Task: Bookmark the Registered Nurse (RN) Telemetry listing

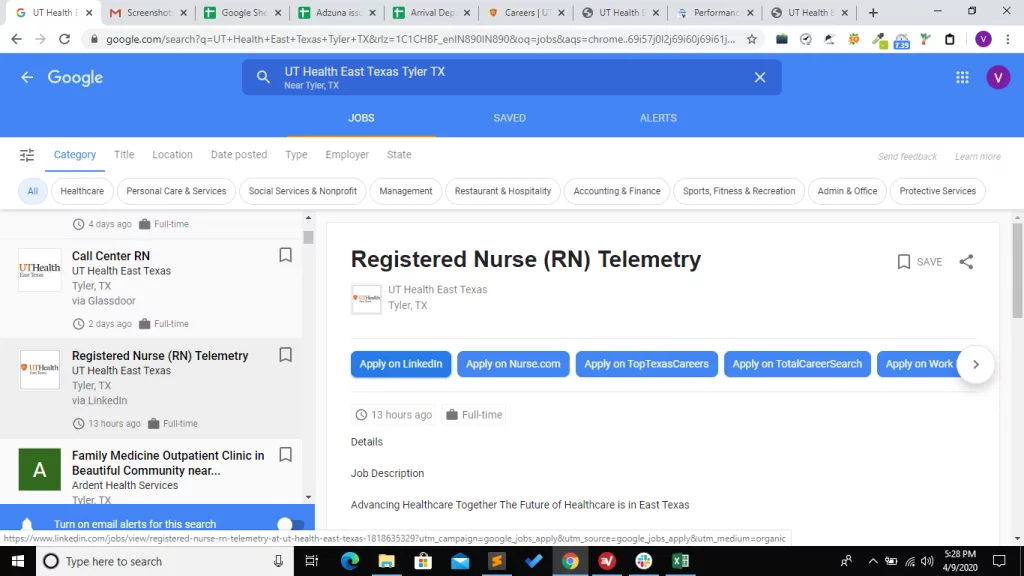Action: pos(285,355)
